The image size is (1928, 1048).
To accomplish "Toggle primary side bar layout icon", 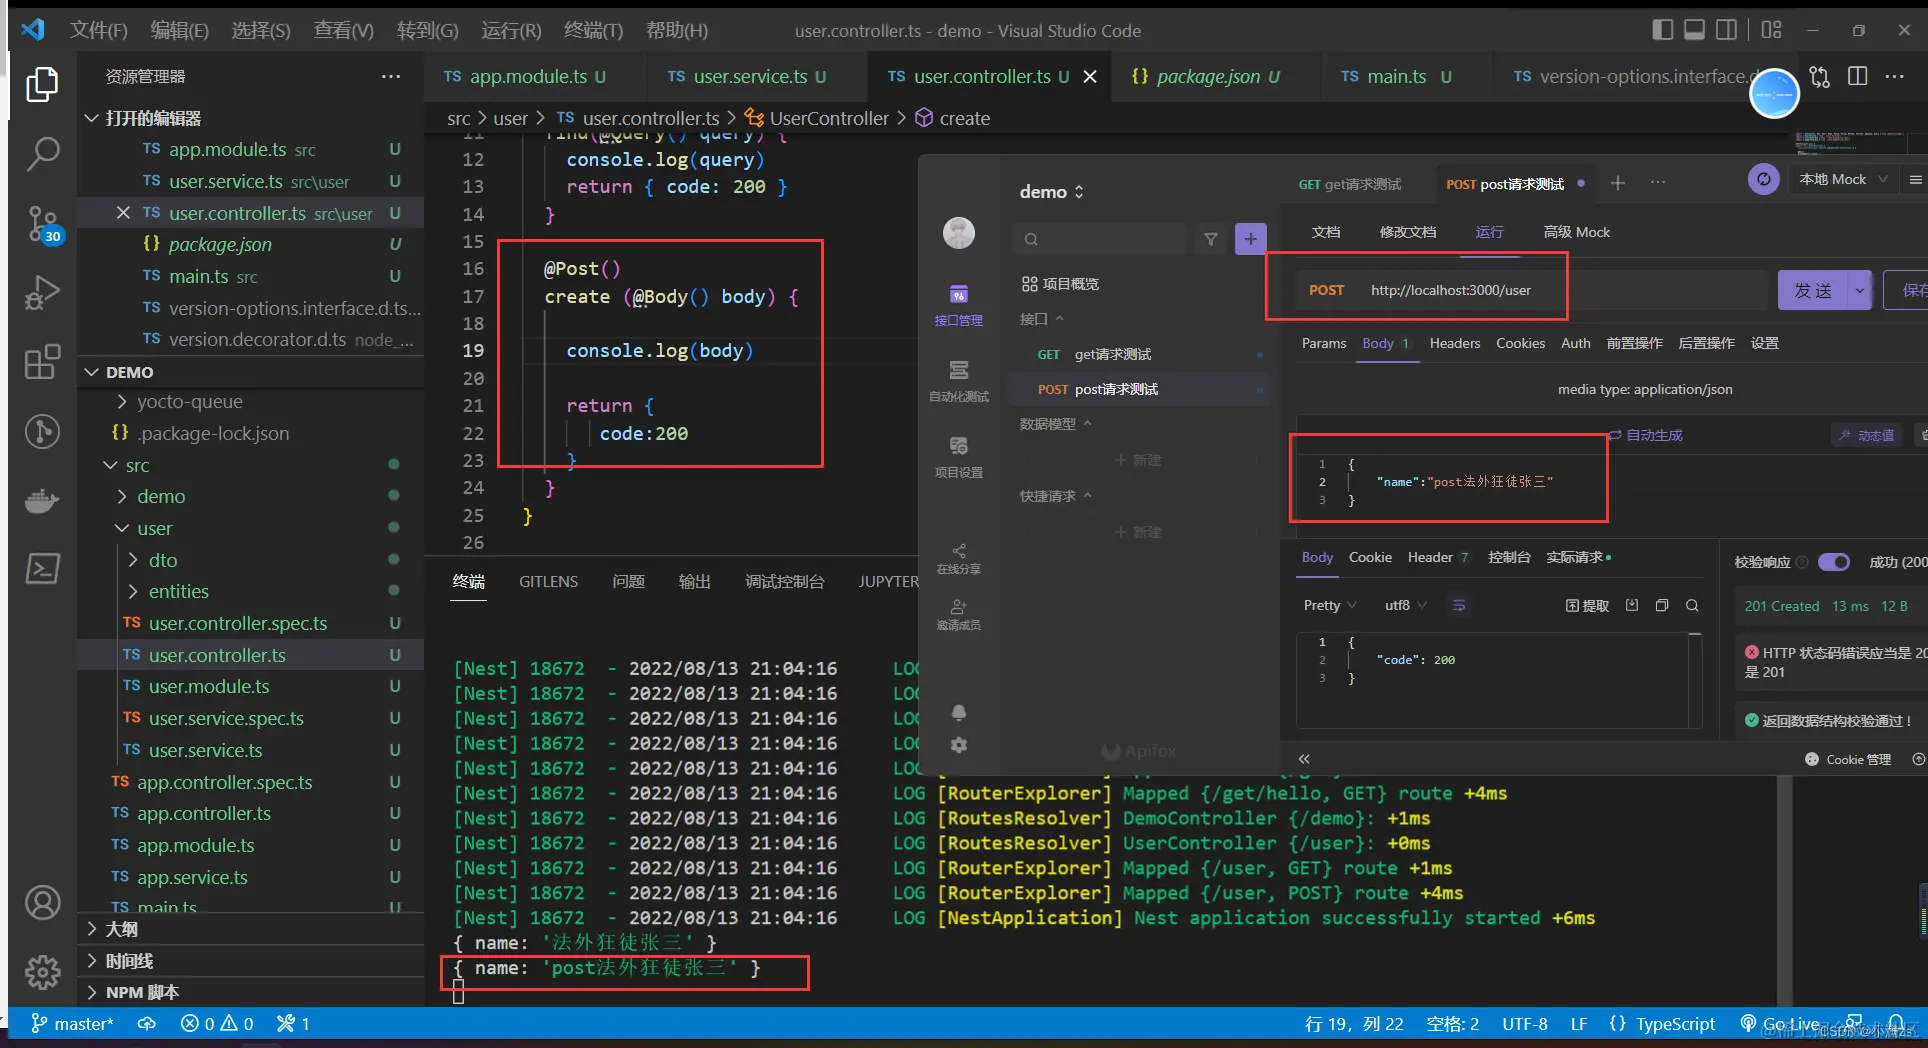I will point(1662,30).
